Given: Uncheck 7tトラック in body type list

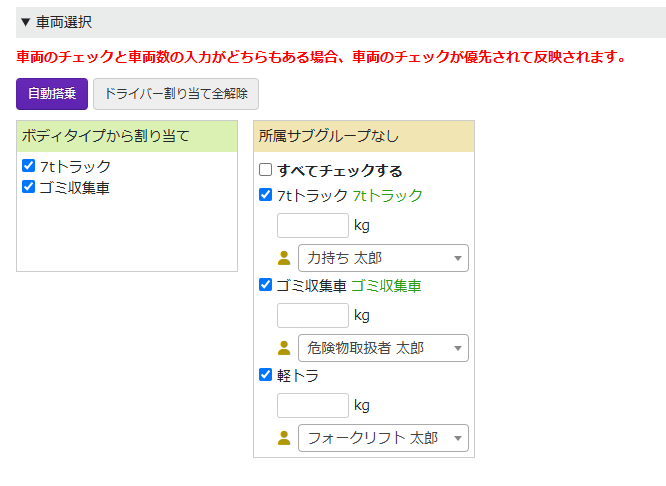Looking at the screenshot, I should 29,166.
